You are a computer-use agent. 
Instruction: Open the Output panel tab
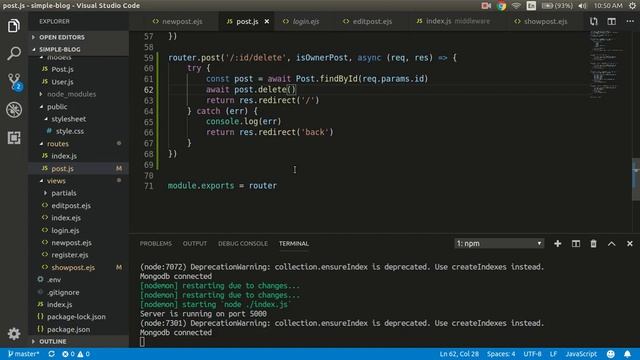click(195, 244)
